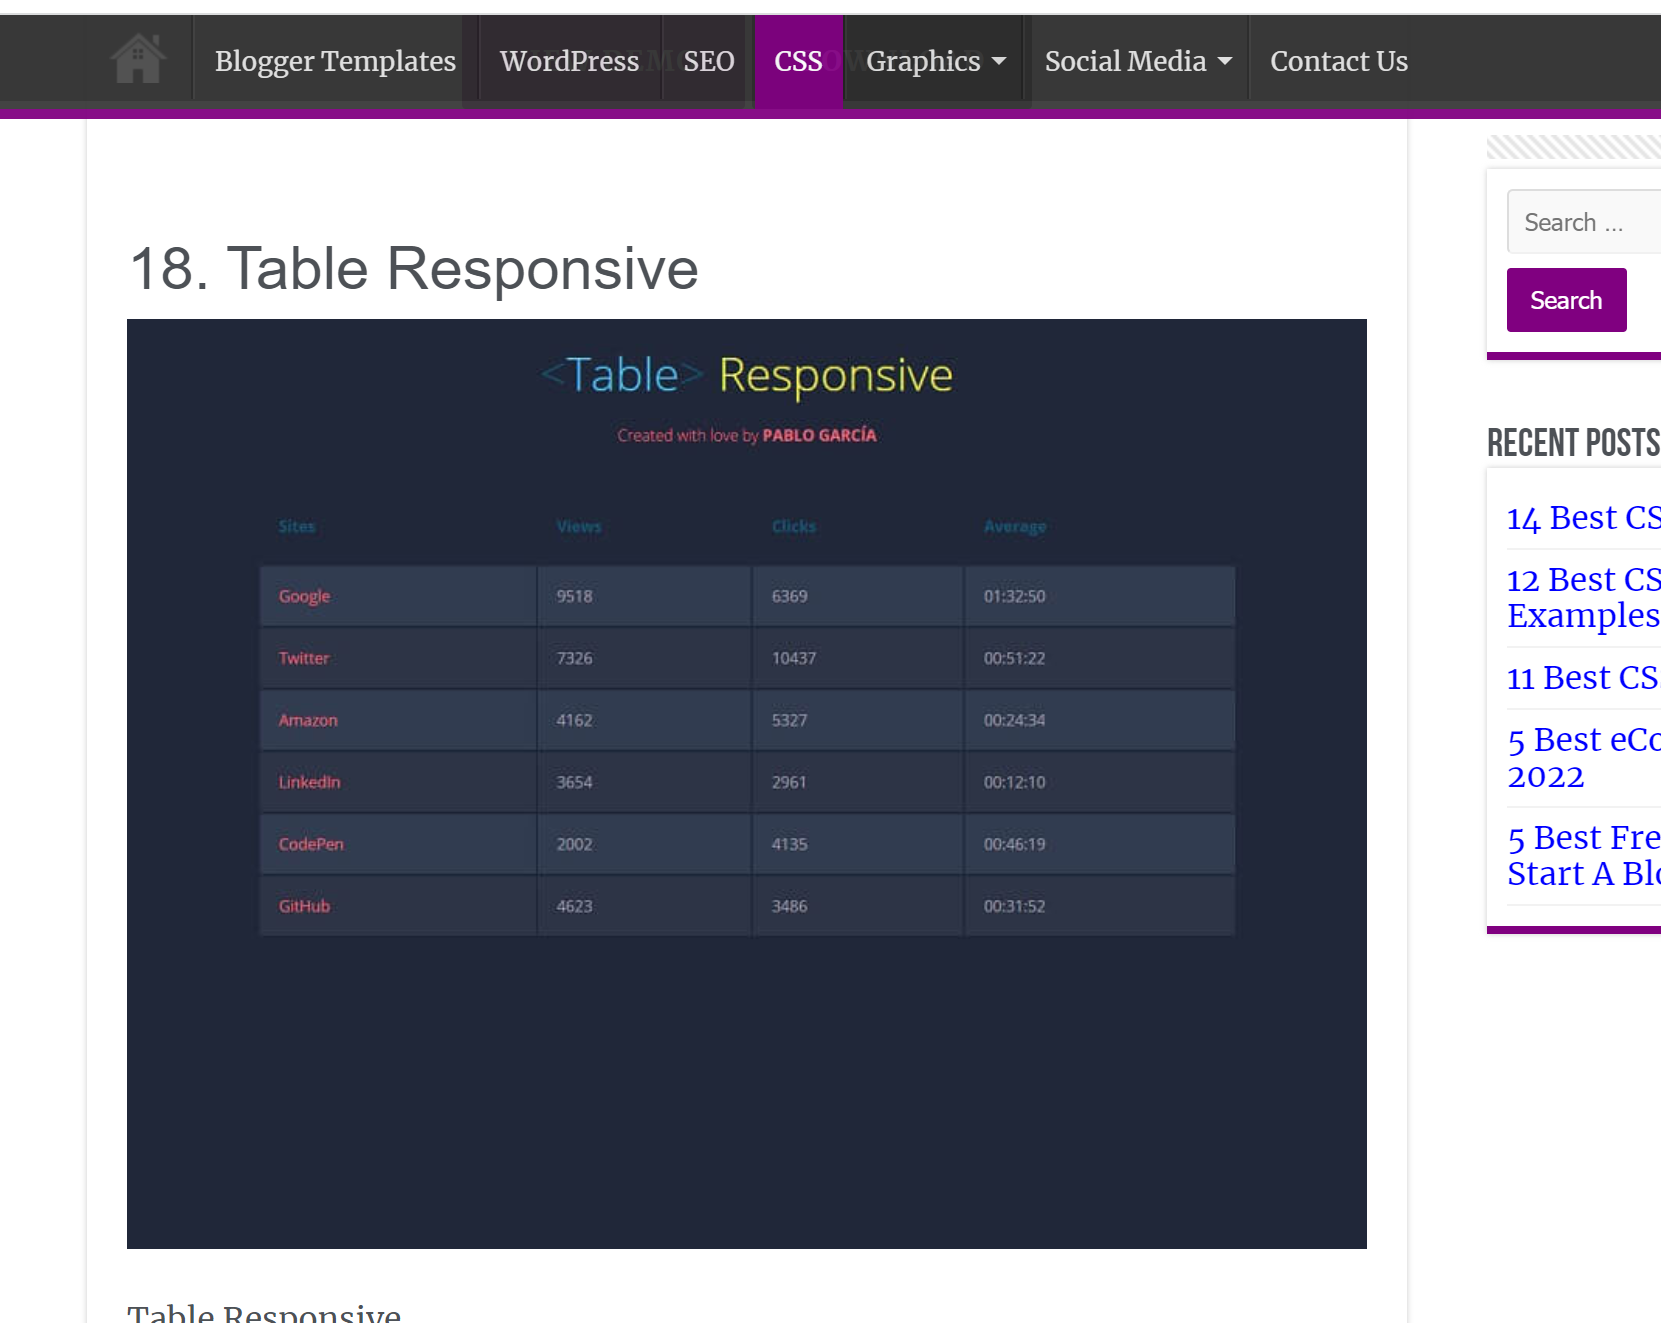This screenshot has height=1323, width=1661.
Task: Open the SEO menu item
Action: point(707,61)
